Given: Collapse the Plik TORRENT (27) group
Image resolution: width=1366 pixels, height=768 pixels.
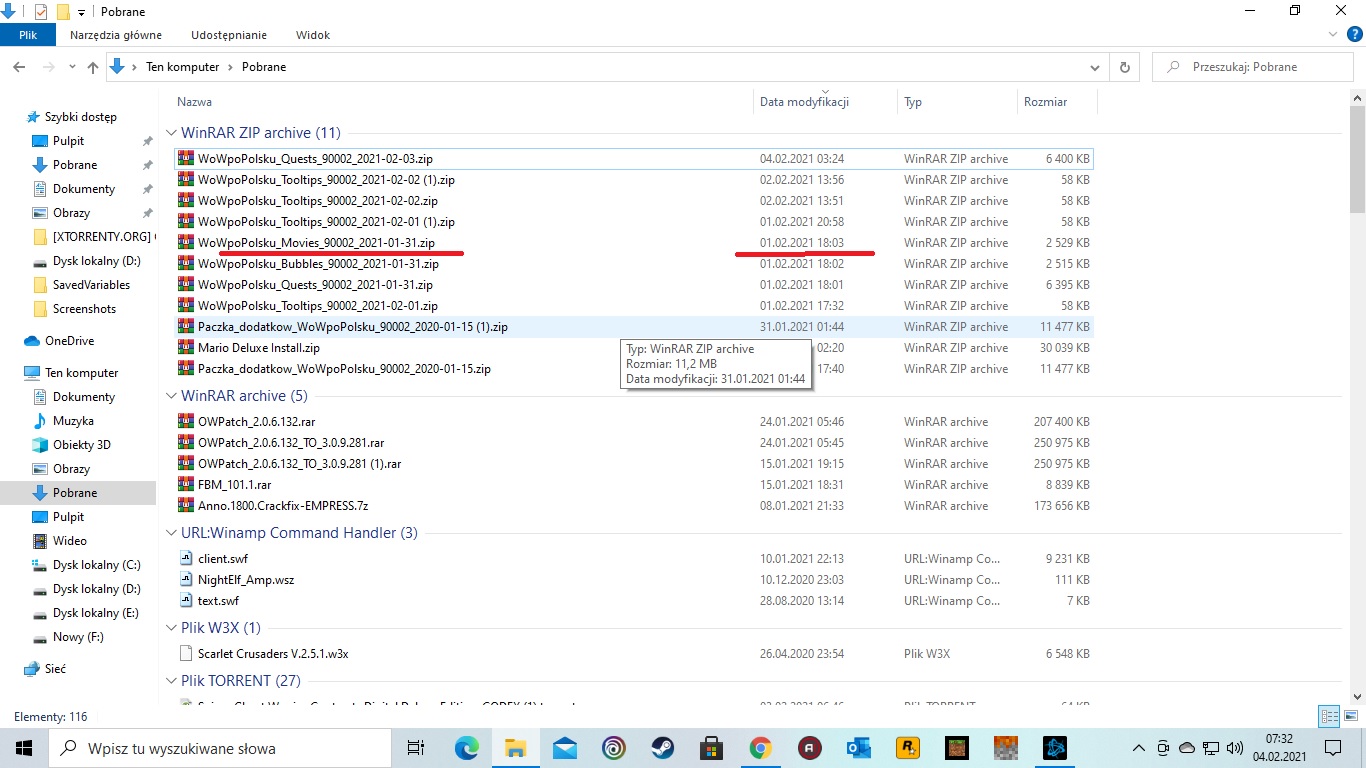Looking at the screenshot, I should coord(171,681).
